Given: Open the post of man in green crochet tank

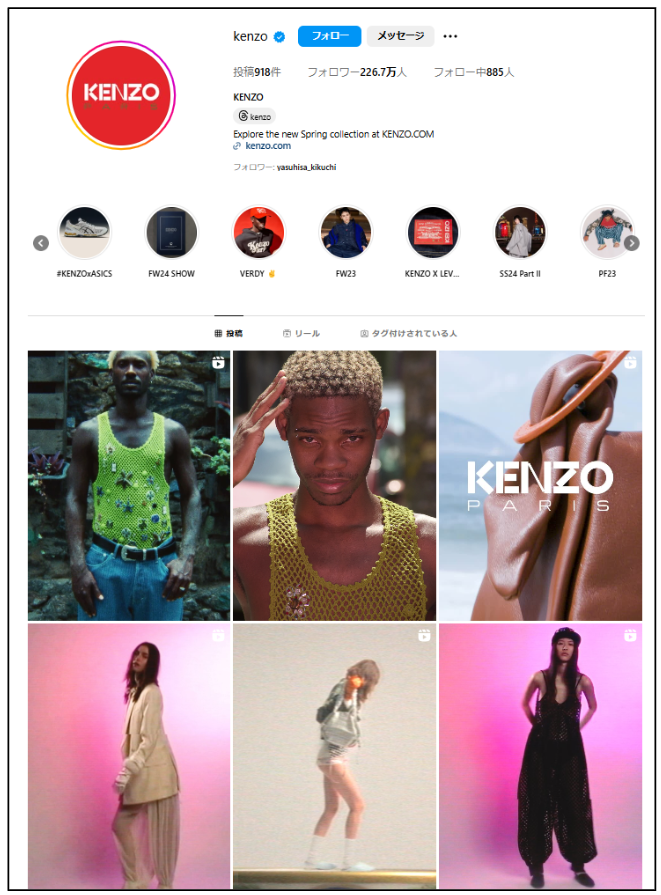Looking at the screenshot, I should click(129, 486).
